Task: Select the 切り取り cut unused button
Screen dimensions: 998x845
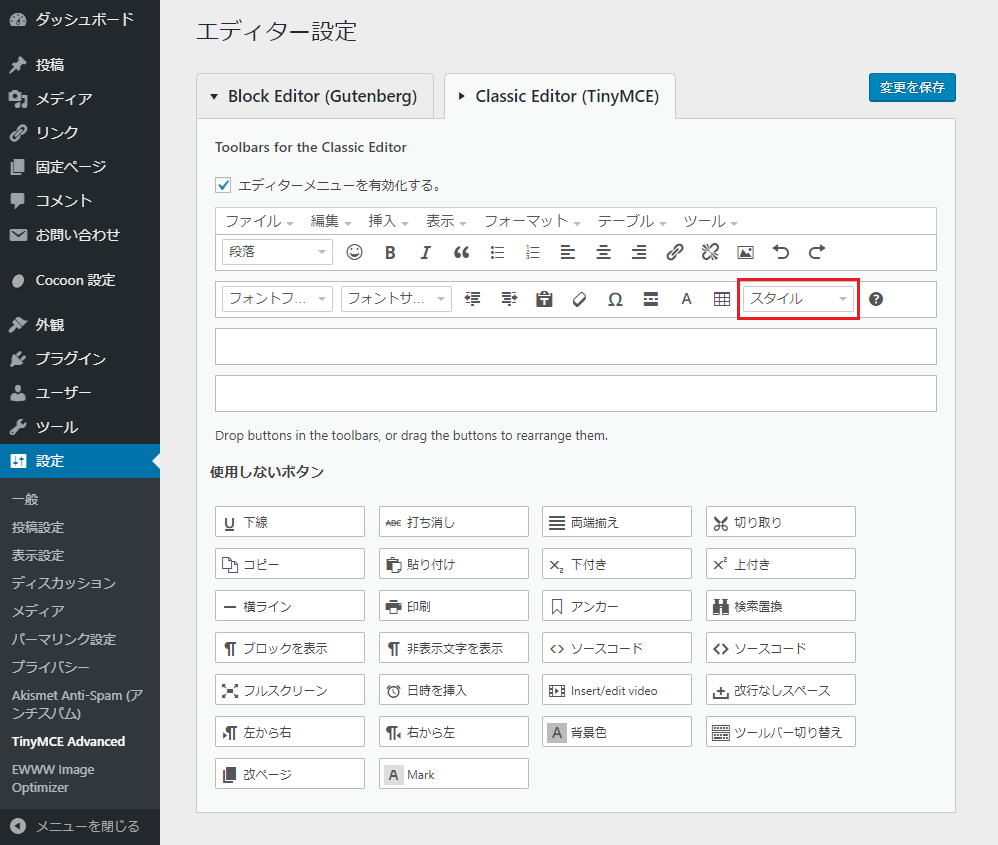Action: [x=780, y=522]
